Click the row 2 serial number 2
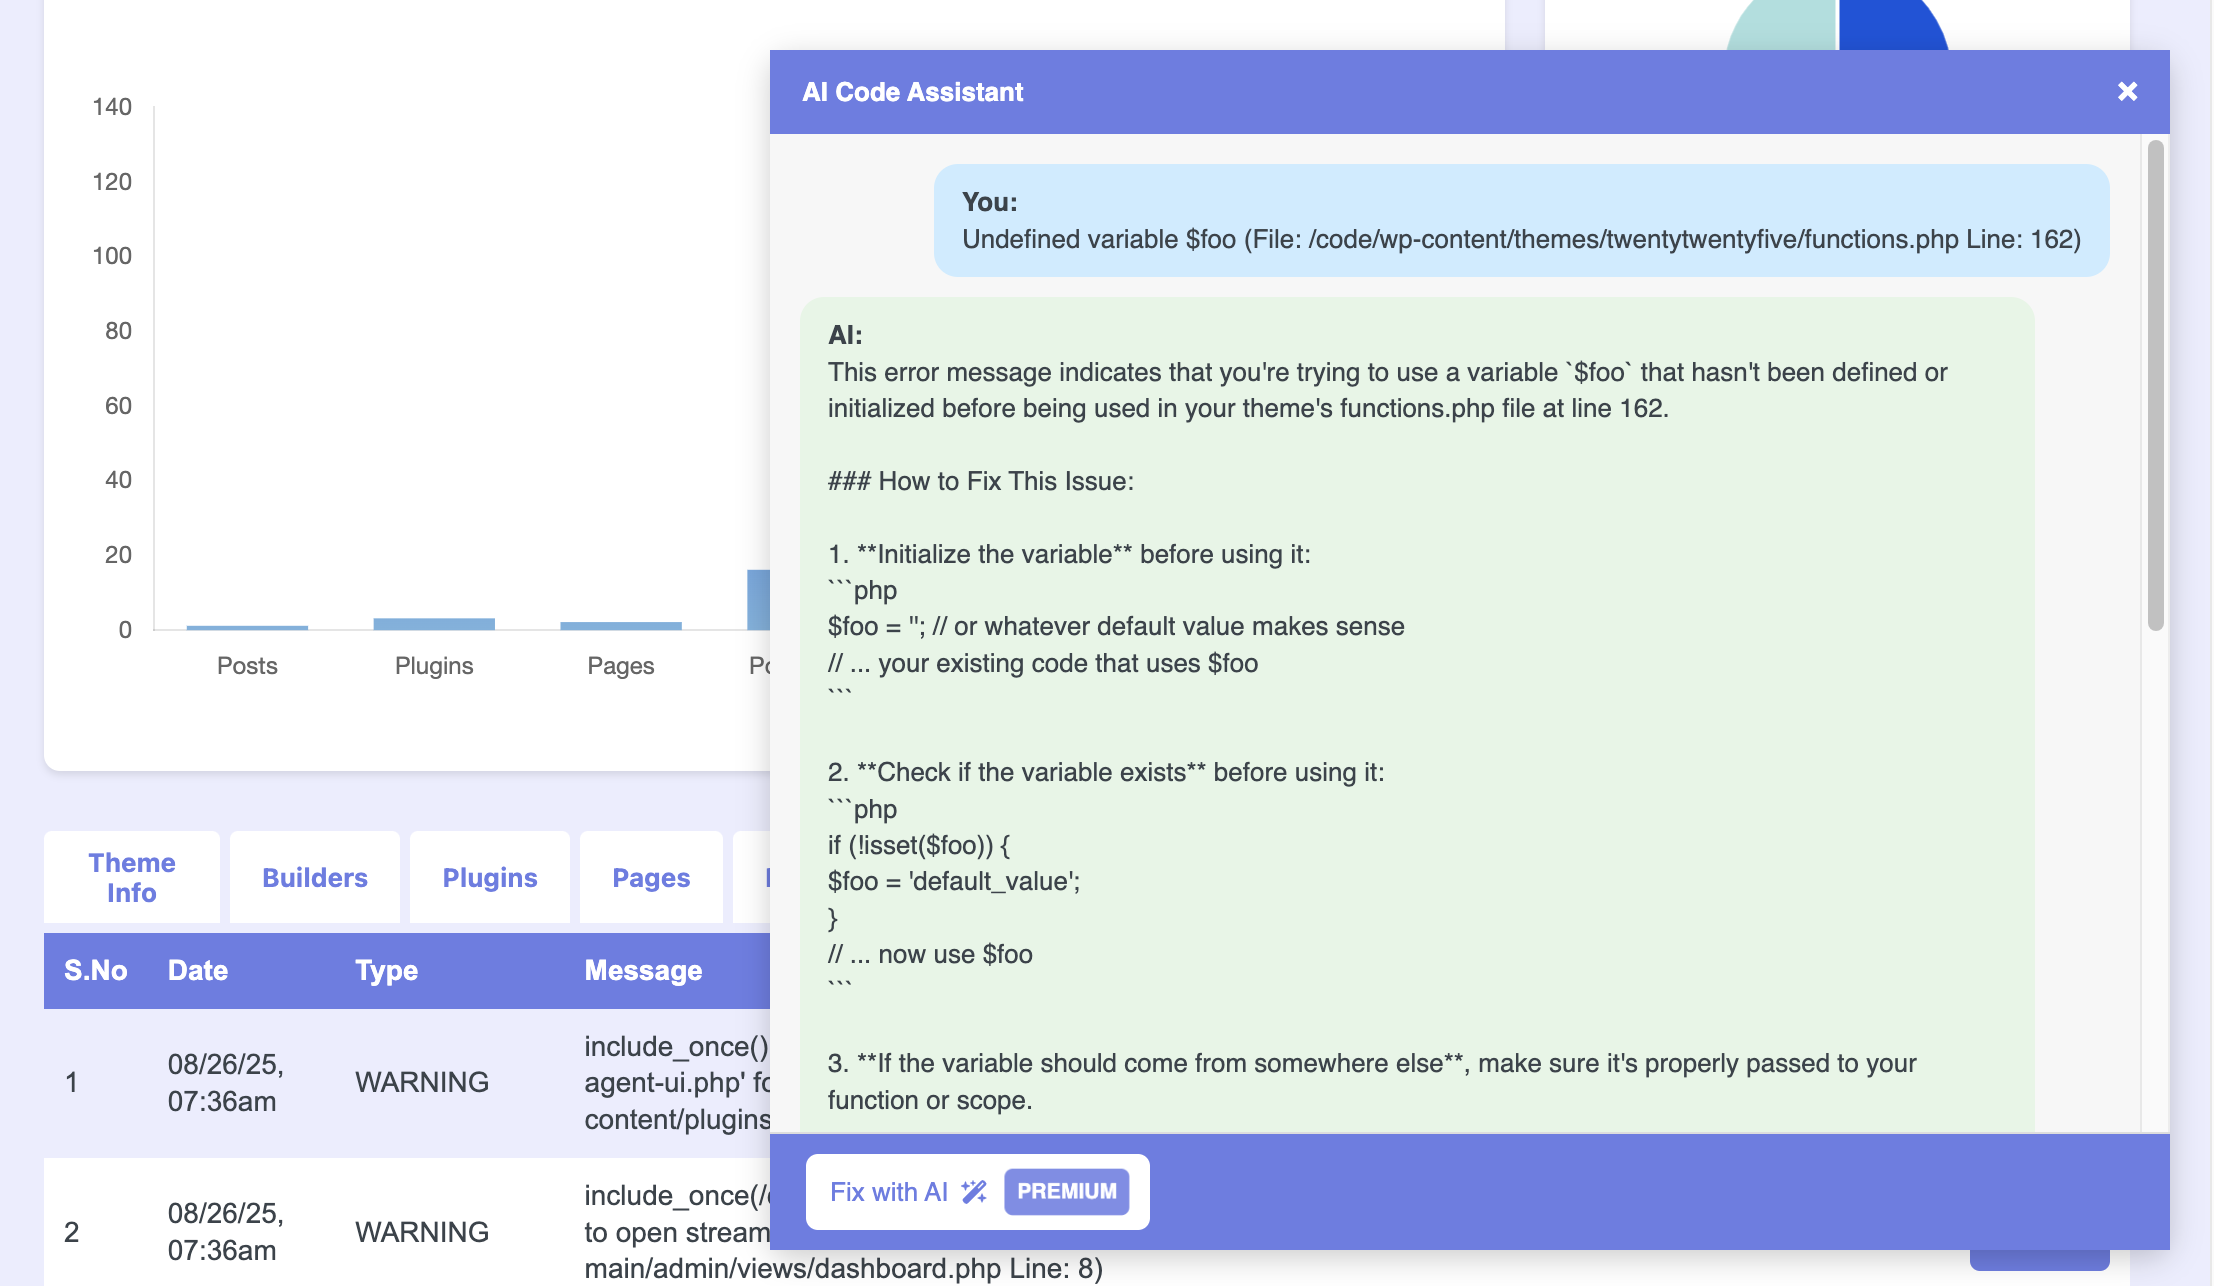The height and width of the screenshot is (1286, 2214). pyautogui.click(x=71, y=1232)
